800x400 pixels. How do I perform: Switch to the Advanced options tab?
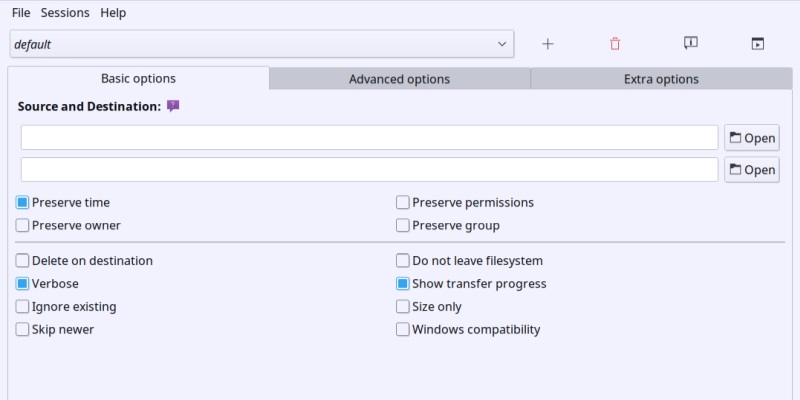pyautogui.click(x=399, y=79)
